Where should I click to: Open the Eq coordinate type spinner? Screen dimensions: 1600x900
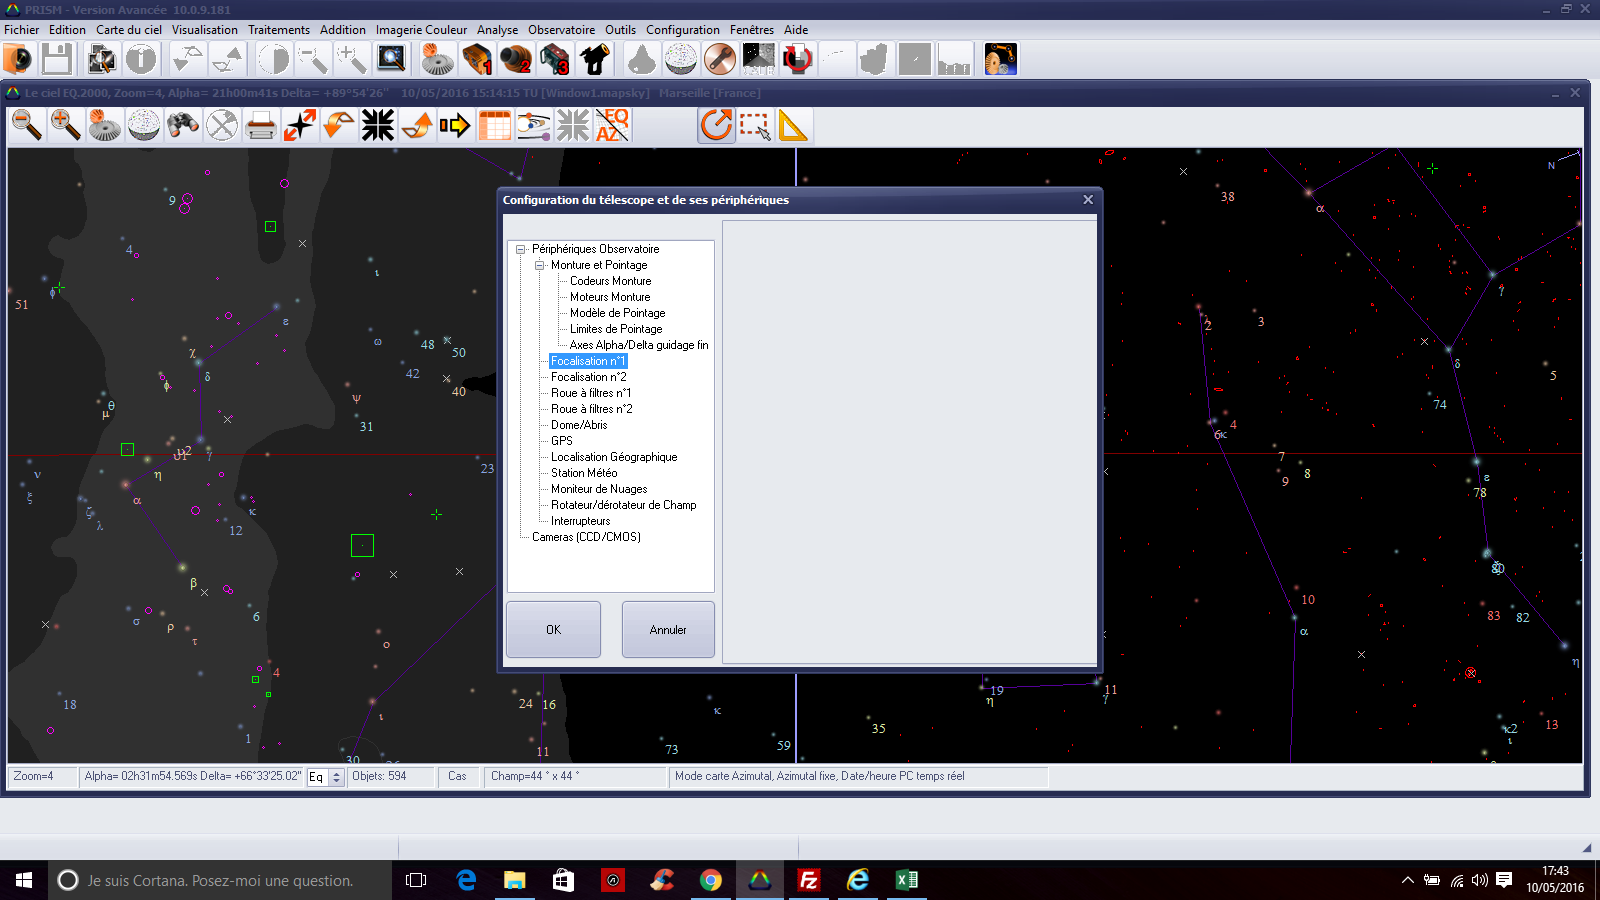[x=336, y=777]
